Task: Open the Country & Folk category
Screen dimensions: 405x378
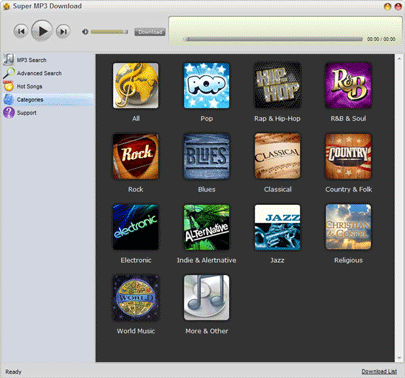Action: 348,156
